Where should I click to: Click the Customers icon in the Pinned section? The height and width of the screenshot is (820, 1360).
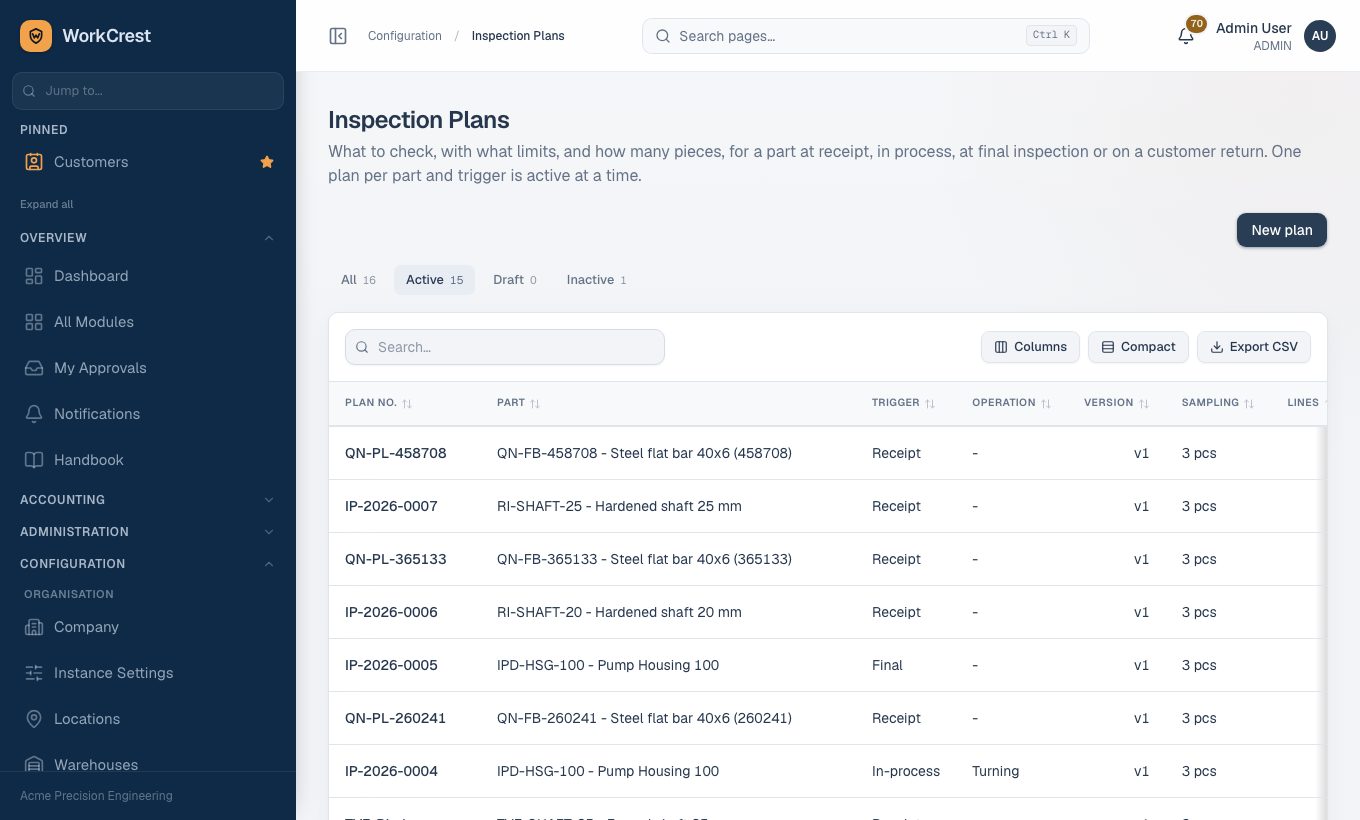pos(34,162)
